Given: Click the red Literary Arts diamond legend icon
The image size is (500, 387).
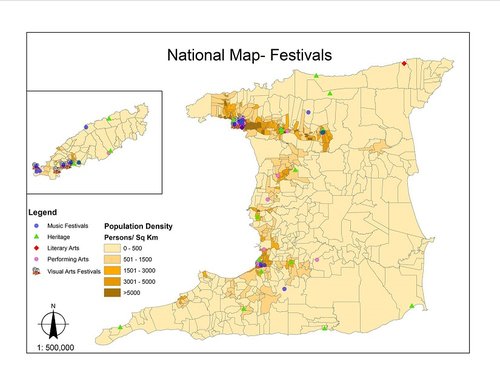Looking at the screenshot, I should 37,248.
